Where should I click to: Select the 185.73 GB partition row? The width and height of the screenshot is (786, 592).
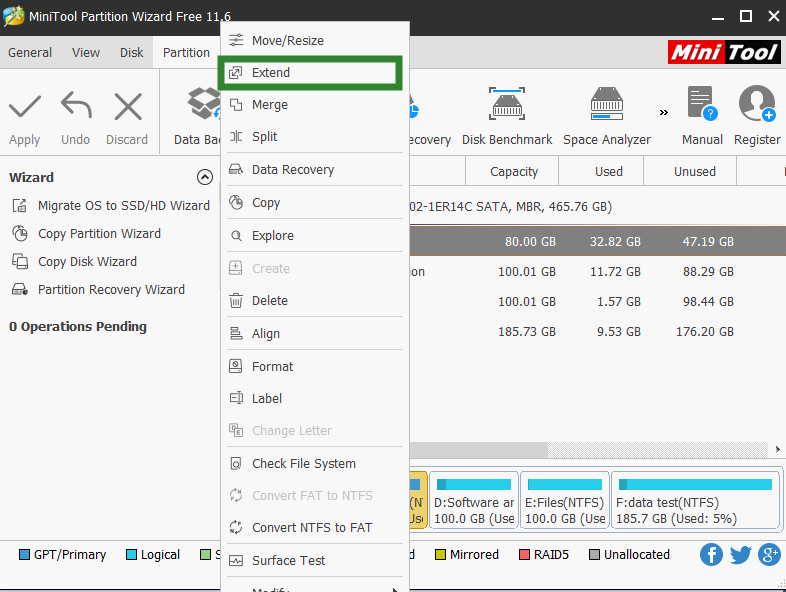tap(598, 332)
